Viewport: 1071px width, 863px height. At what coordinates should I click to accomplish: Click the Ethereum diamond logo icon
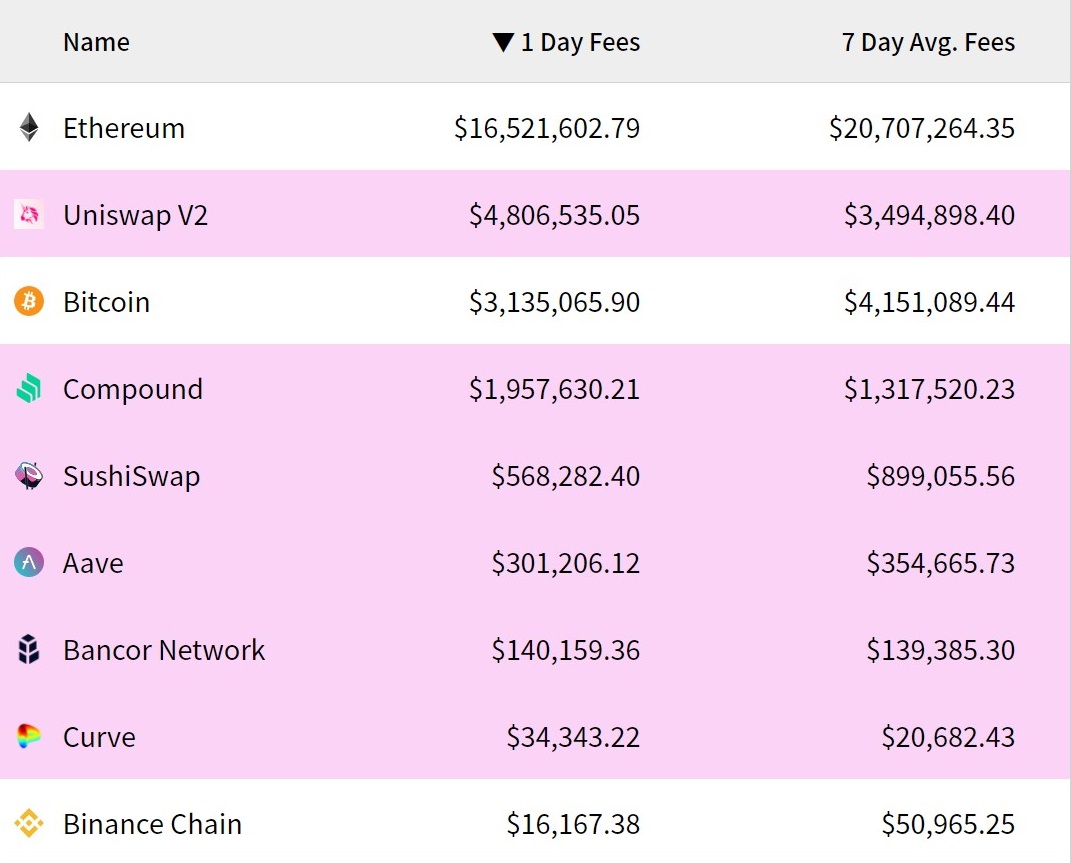(x=29, y=128)
